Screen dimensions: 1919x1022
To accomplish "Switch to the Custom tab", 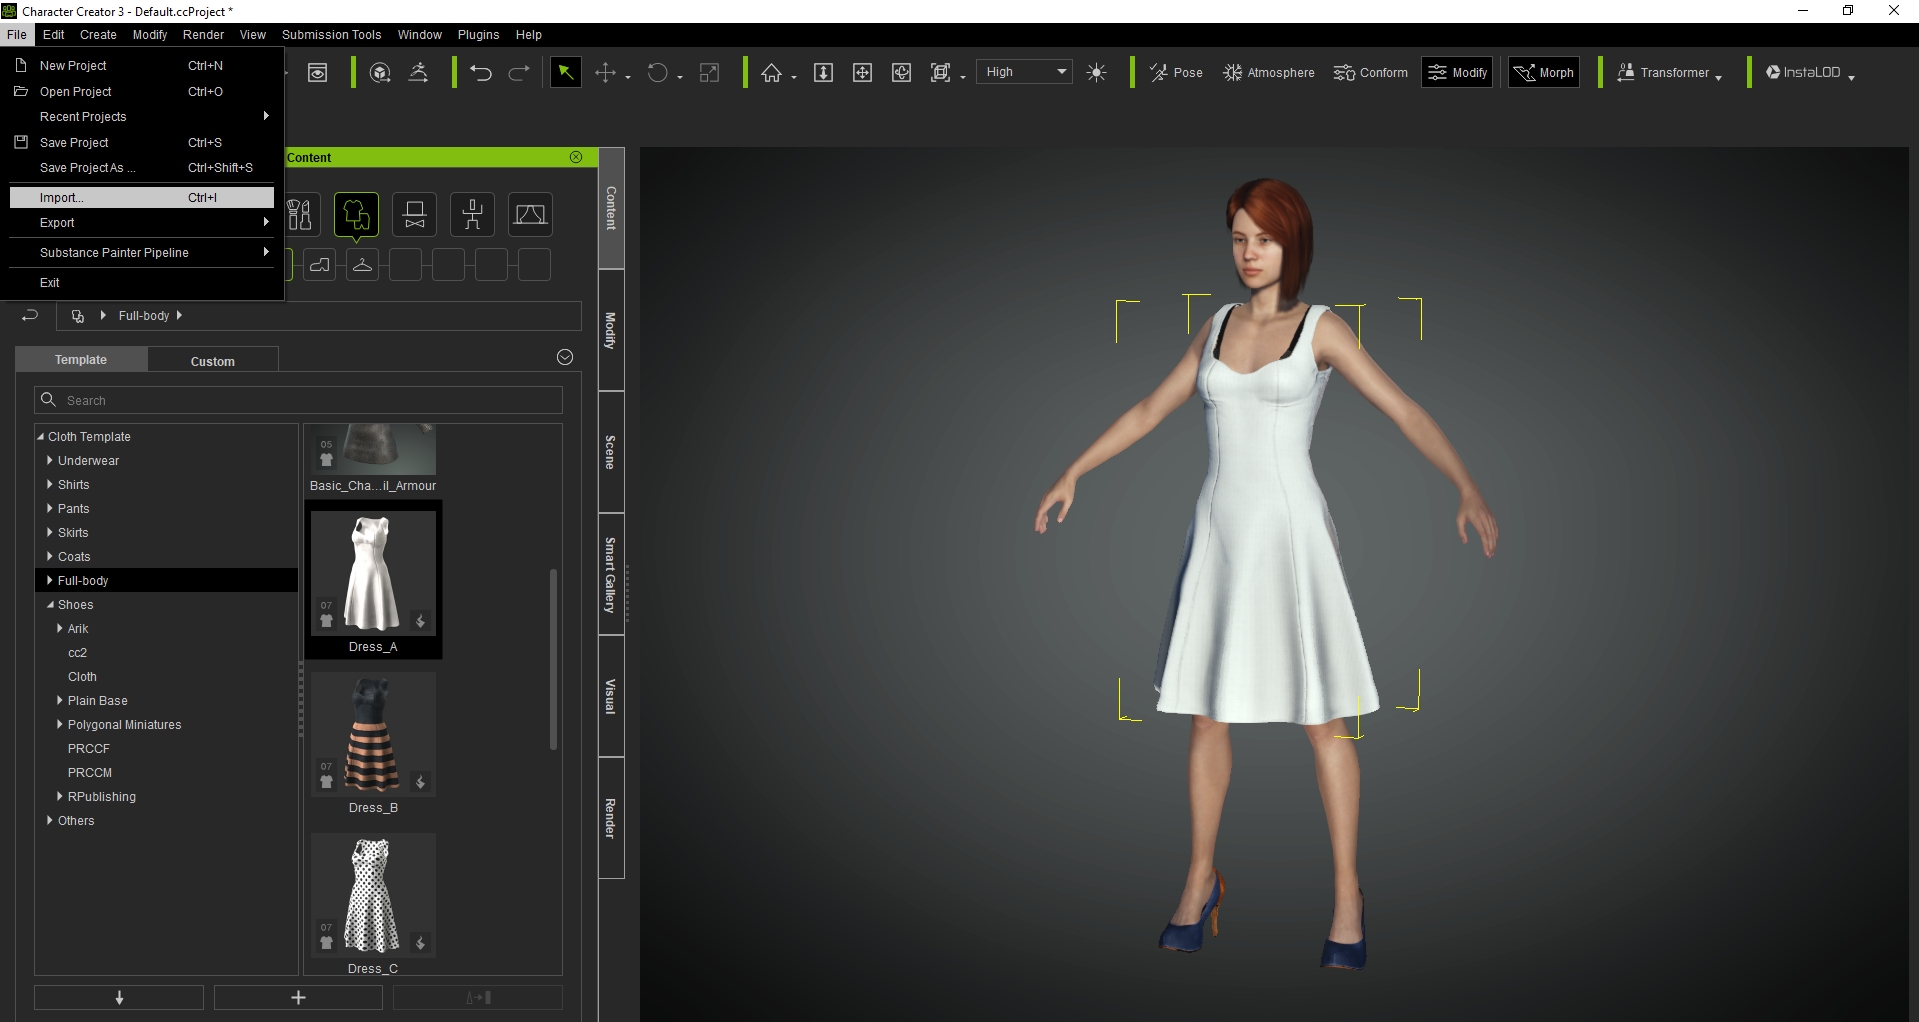I will 213,361.
